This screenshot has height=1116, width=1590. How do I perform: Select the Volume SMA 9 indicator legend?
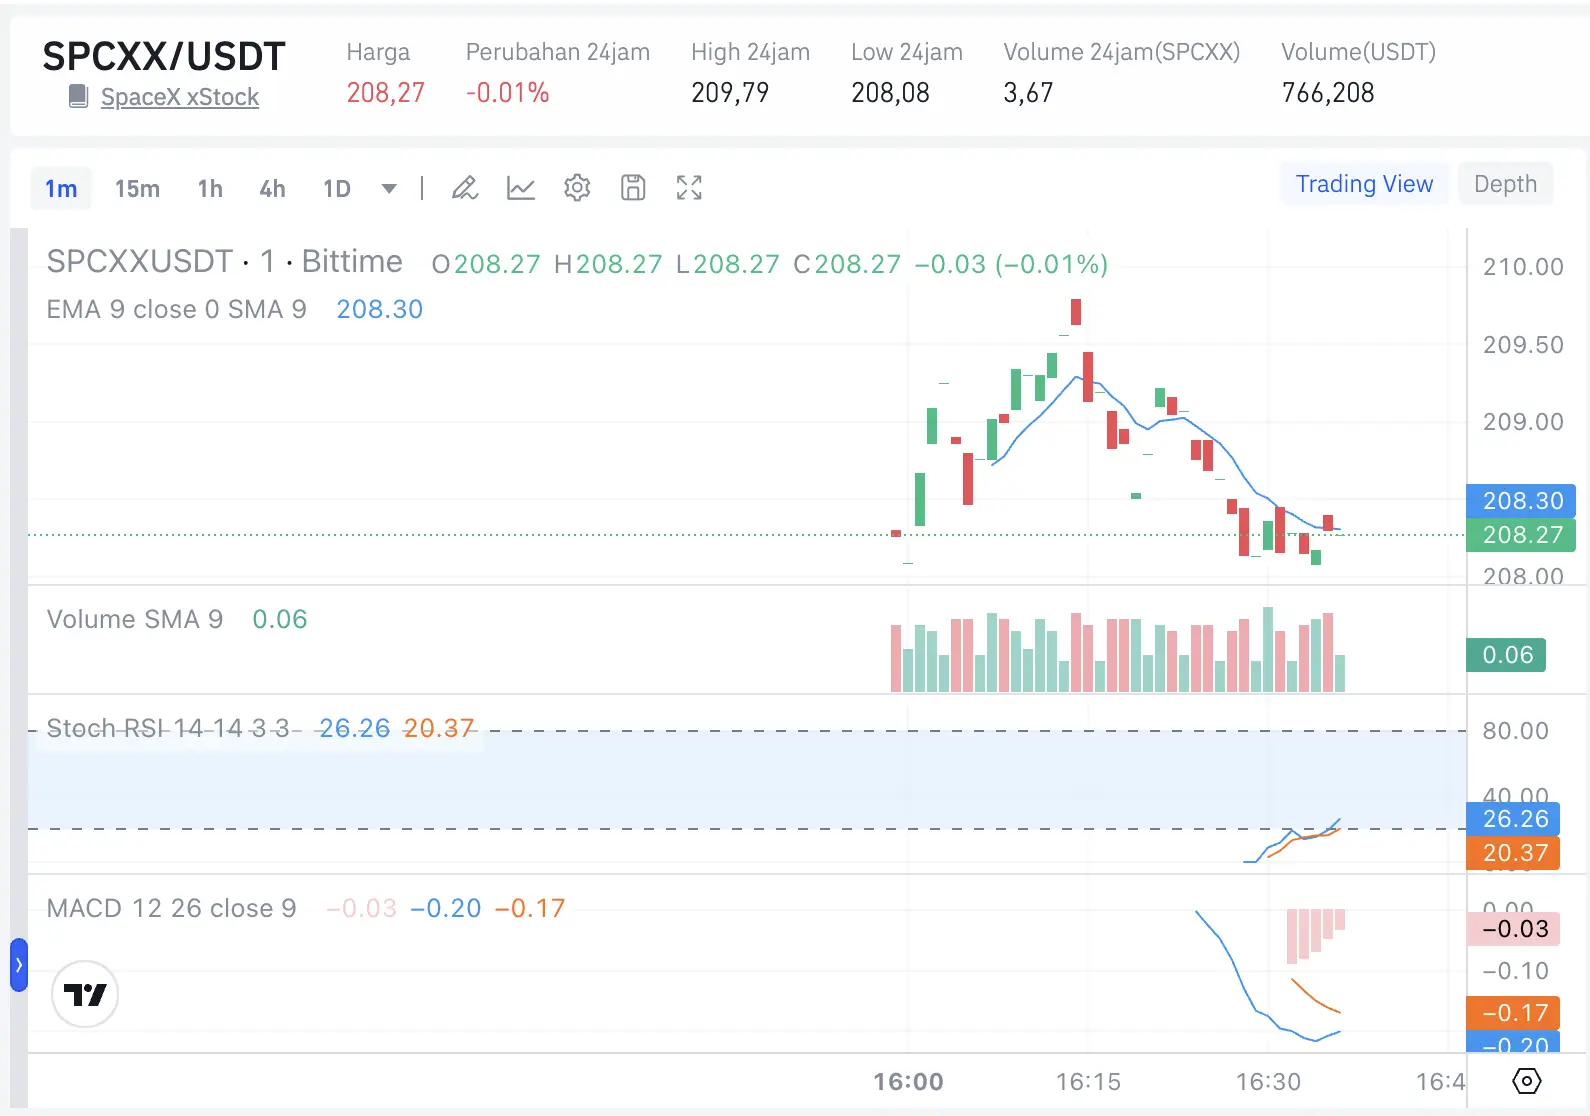135,619
